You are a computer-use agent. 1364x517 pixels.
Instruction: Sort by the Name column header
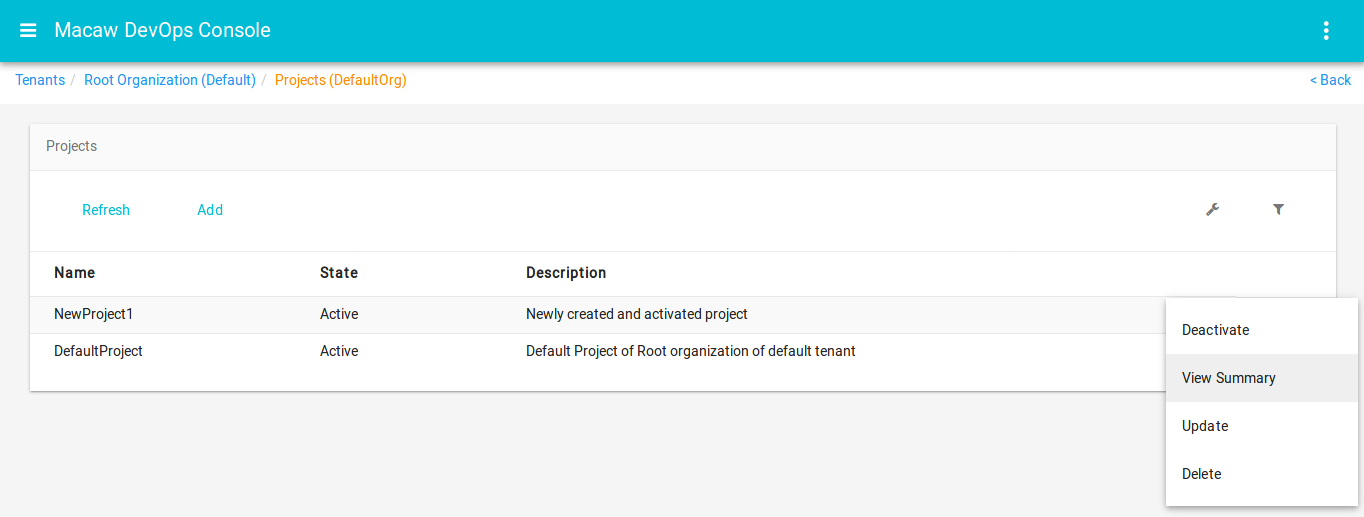pyautogui.click(x=75, y=273)
